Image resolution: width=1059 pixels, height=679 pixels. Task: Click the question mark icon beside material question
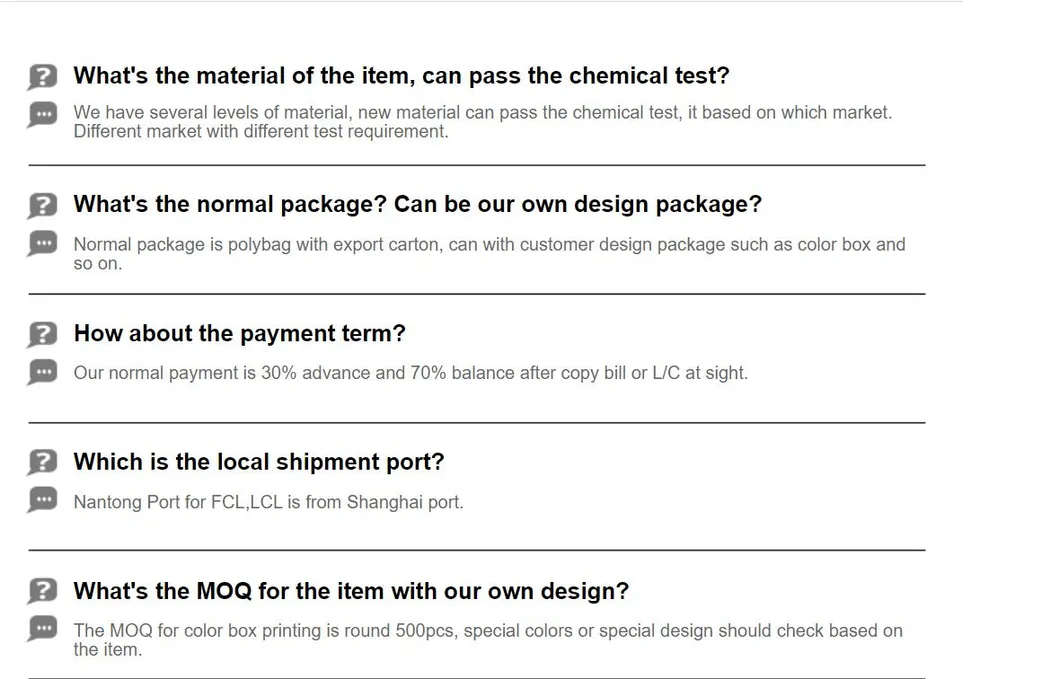point(42,77)
